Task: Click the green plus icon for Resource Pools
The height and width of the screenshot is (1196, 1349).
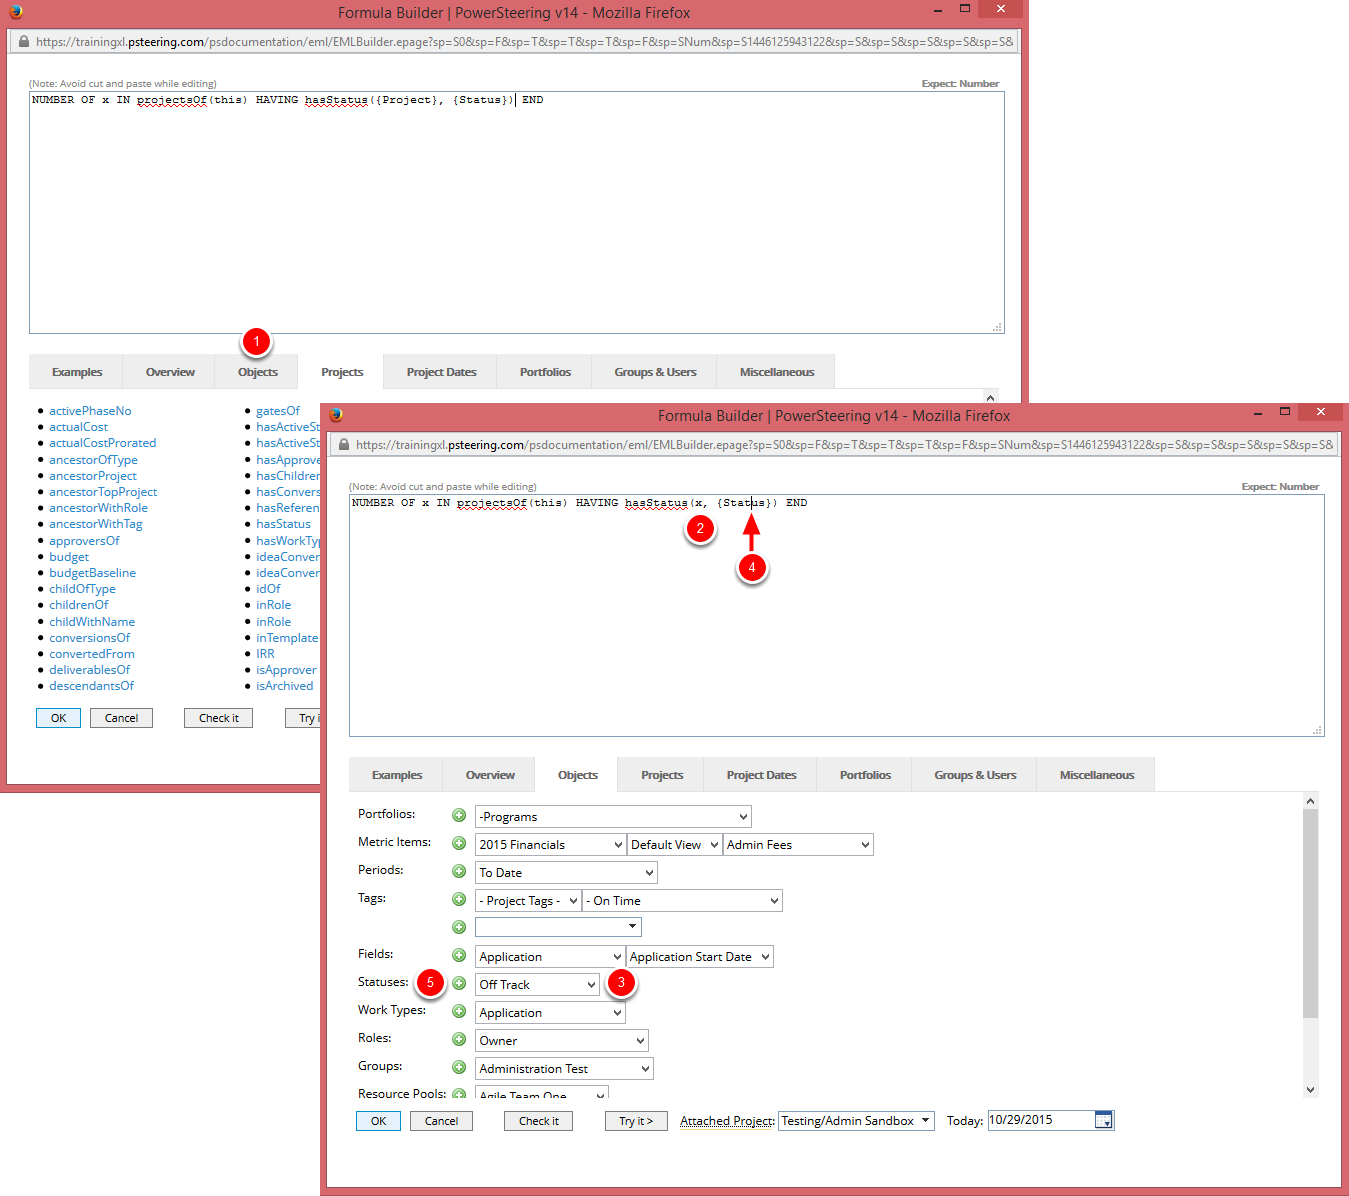Action: pyautogui.click(x=459, y=1094)
